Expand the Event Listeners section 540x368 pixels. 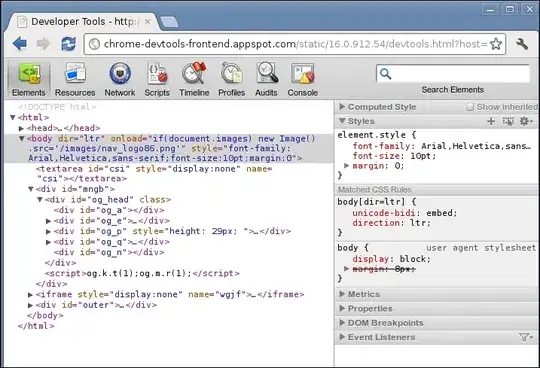342,337
